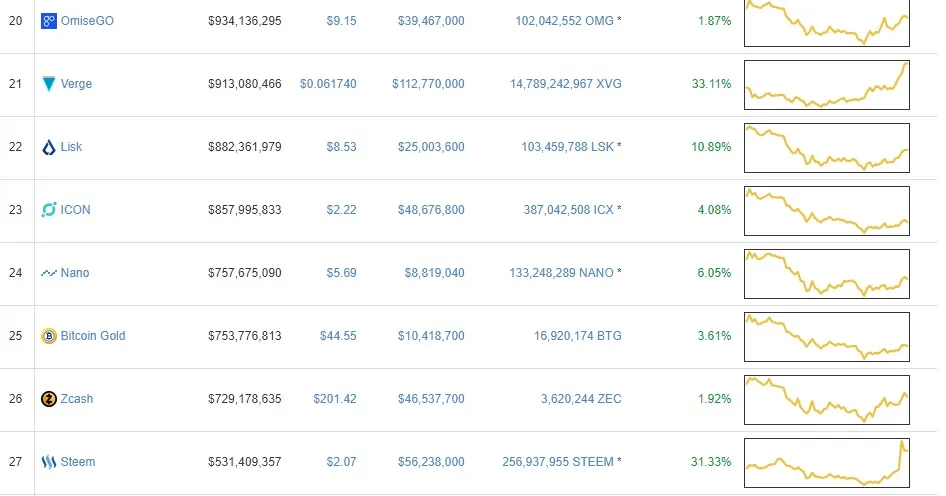This screenshot has height=496, width=946.
Task: Select Nano 6.05% change value
Action: tap(714, 273)
